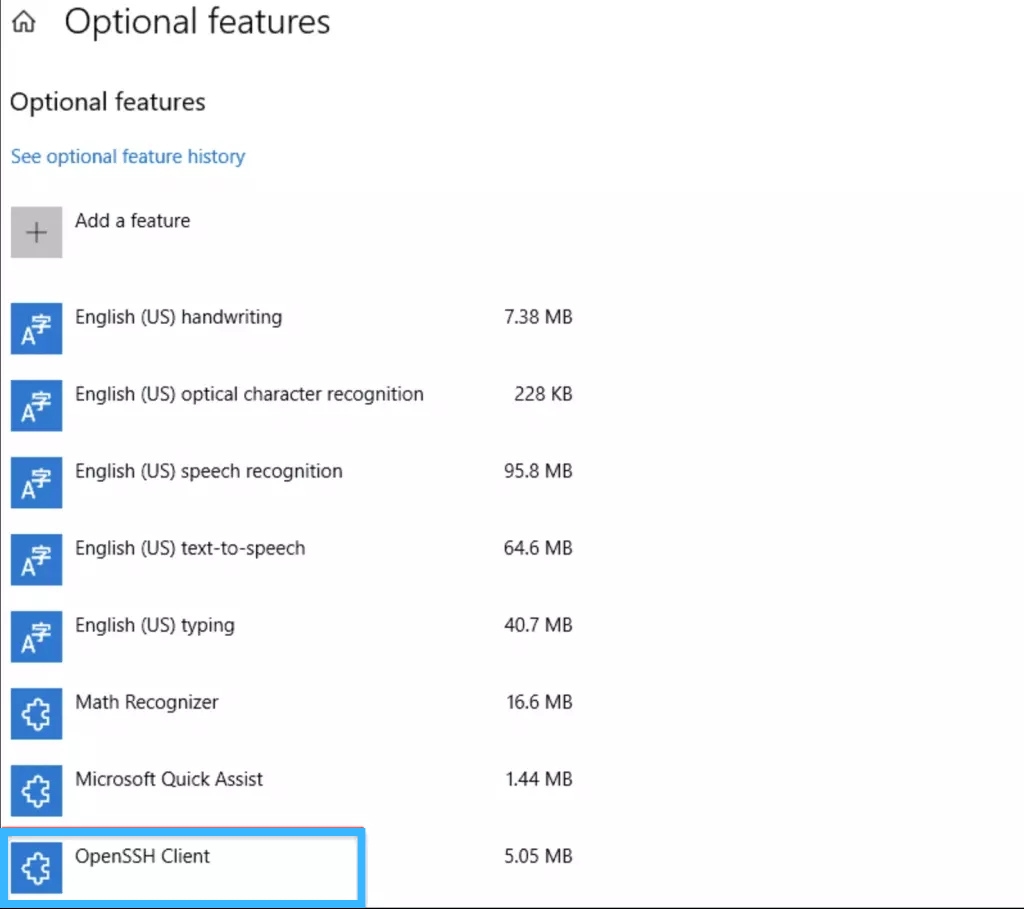Expand the English (US) optical character recognition item
The height and width of the screenshot is (909, 1024).
click(x=249, y=395)
